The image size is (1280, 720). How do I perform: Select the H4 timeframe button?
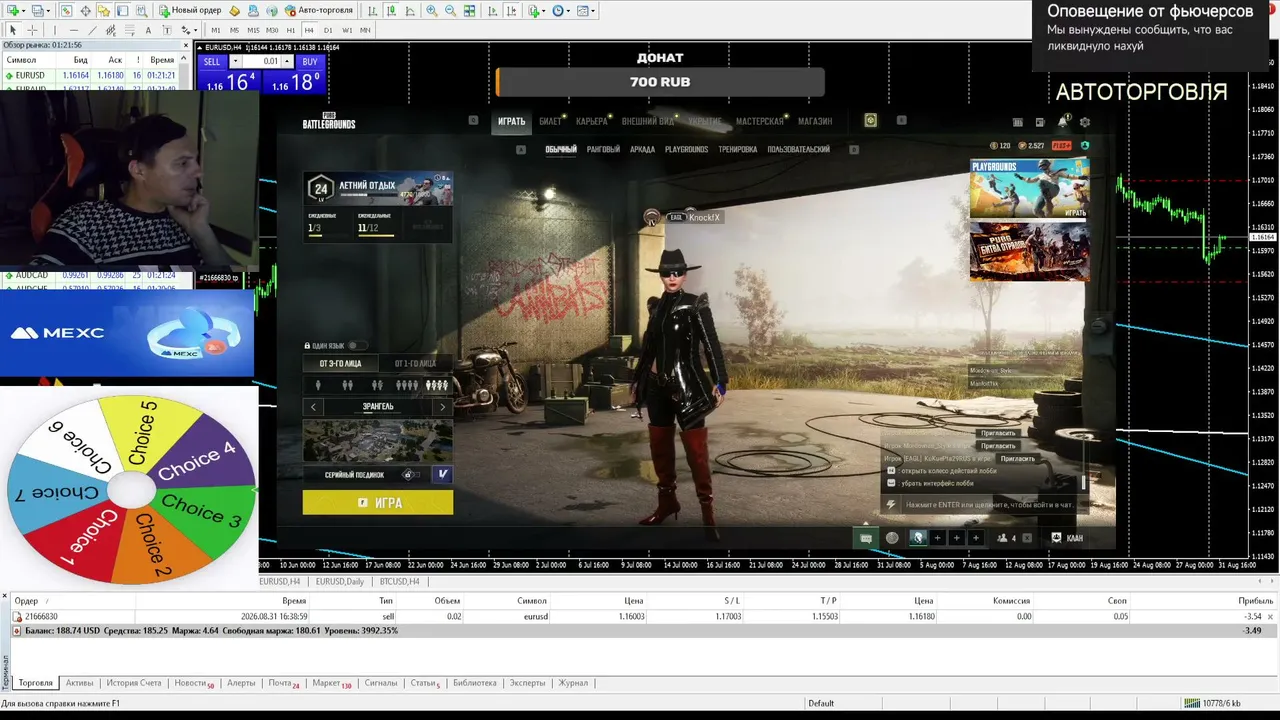[x=308, y=30]
